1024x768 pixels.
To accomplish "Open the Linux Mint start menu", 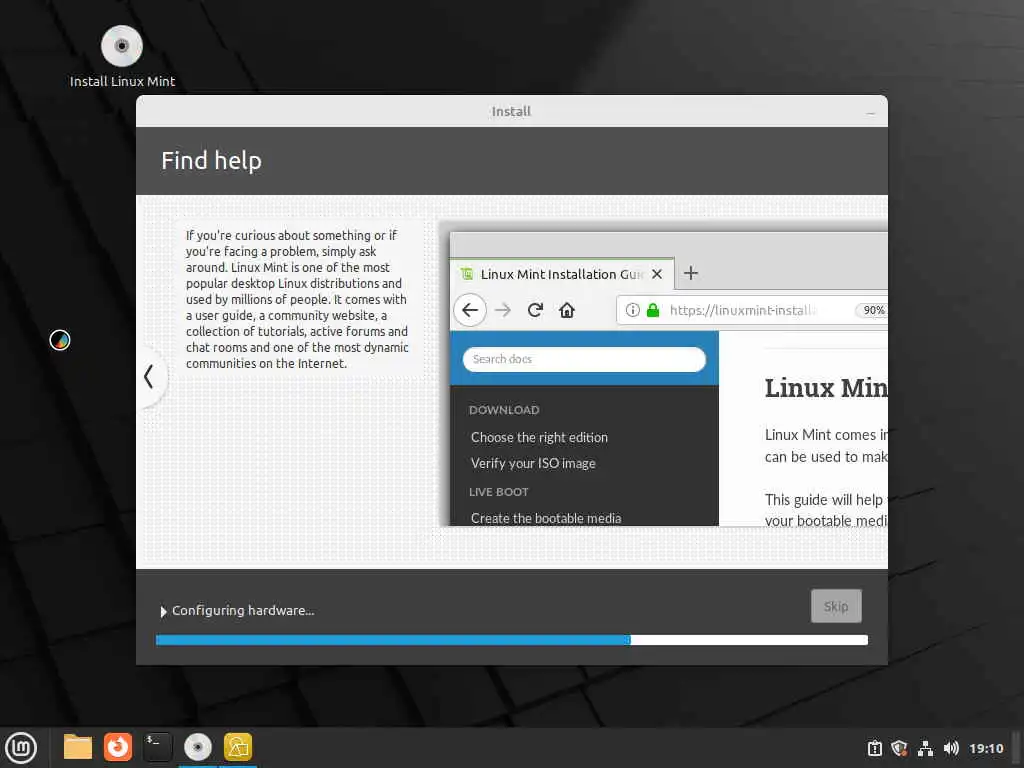I will (x=21, y=748).
